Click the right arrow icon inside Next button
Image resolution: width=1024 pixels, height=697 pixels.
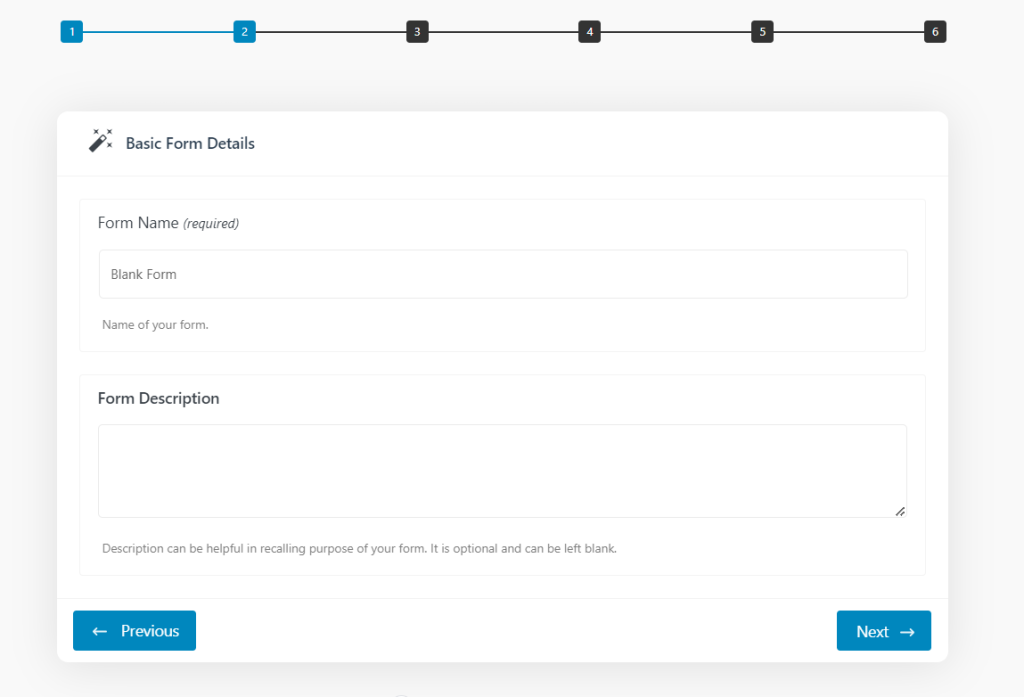(x=907, y=631)
